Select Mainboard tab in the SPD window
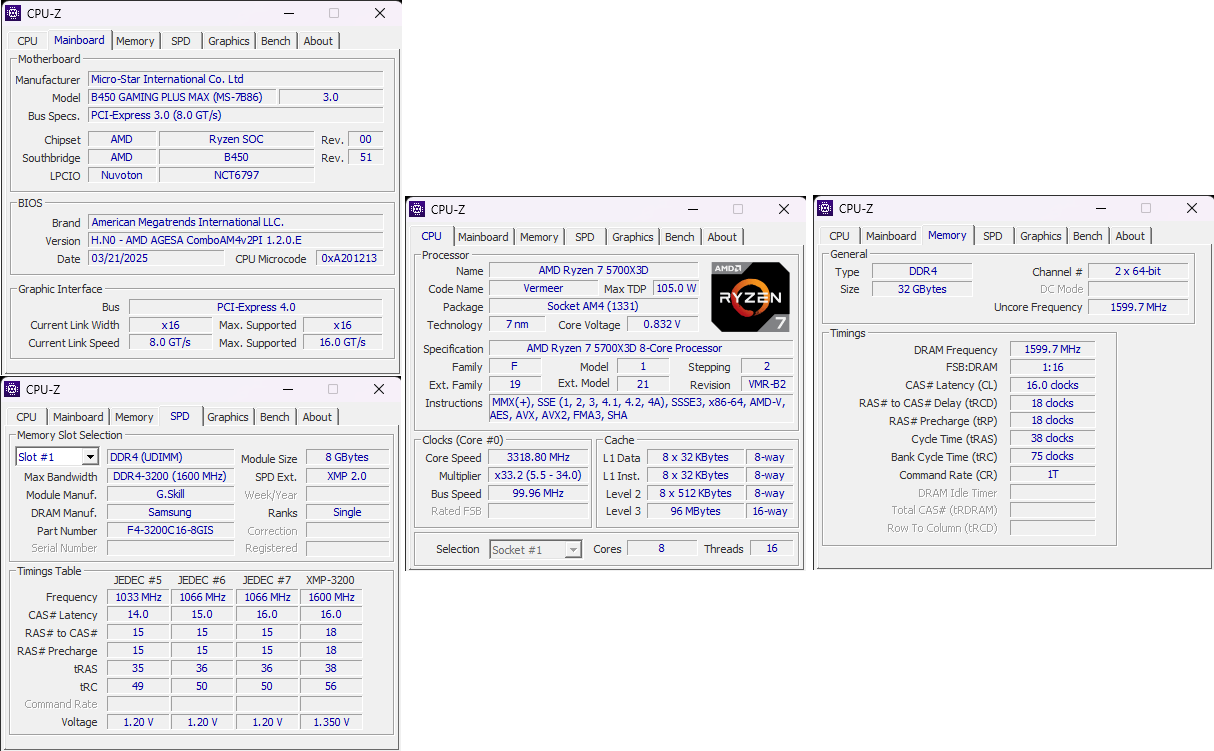This screenshot has width=1214, height=751. point(78,417)
